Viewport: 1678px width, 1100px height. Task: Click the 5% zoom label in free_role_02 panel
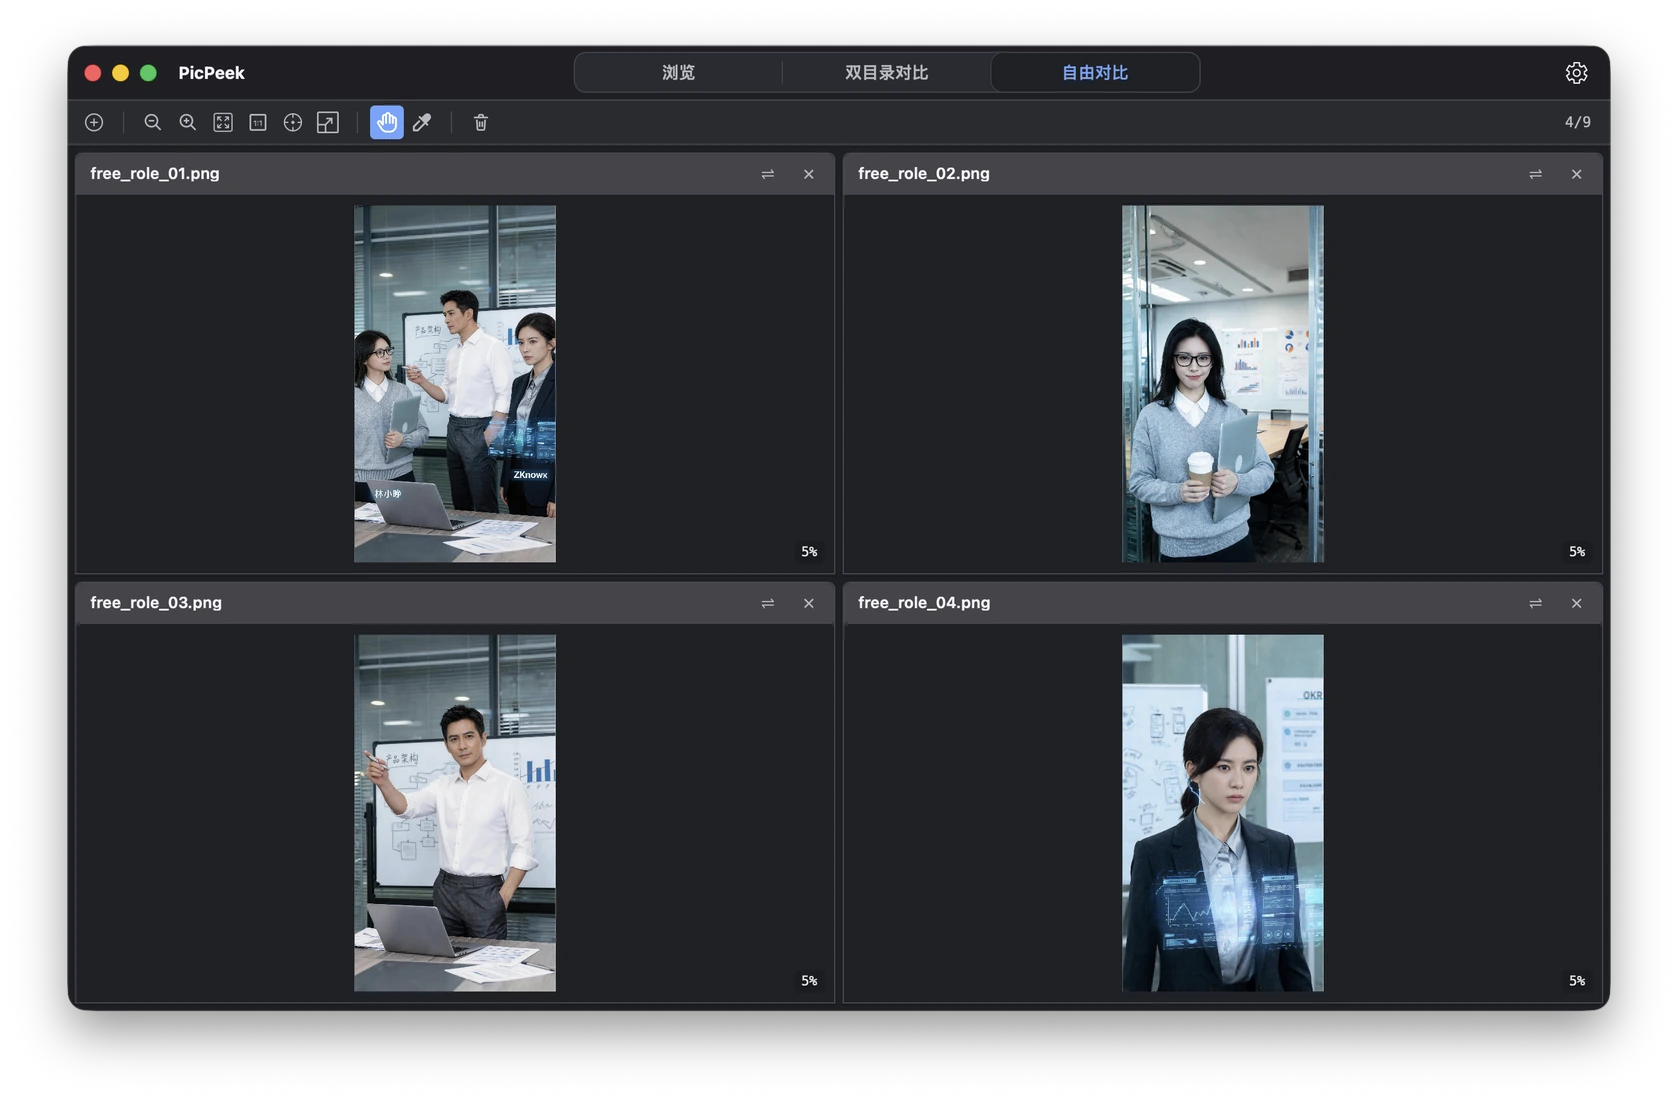click(1577, 551)
